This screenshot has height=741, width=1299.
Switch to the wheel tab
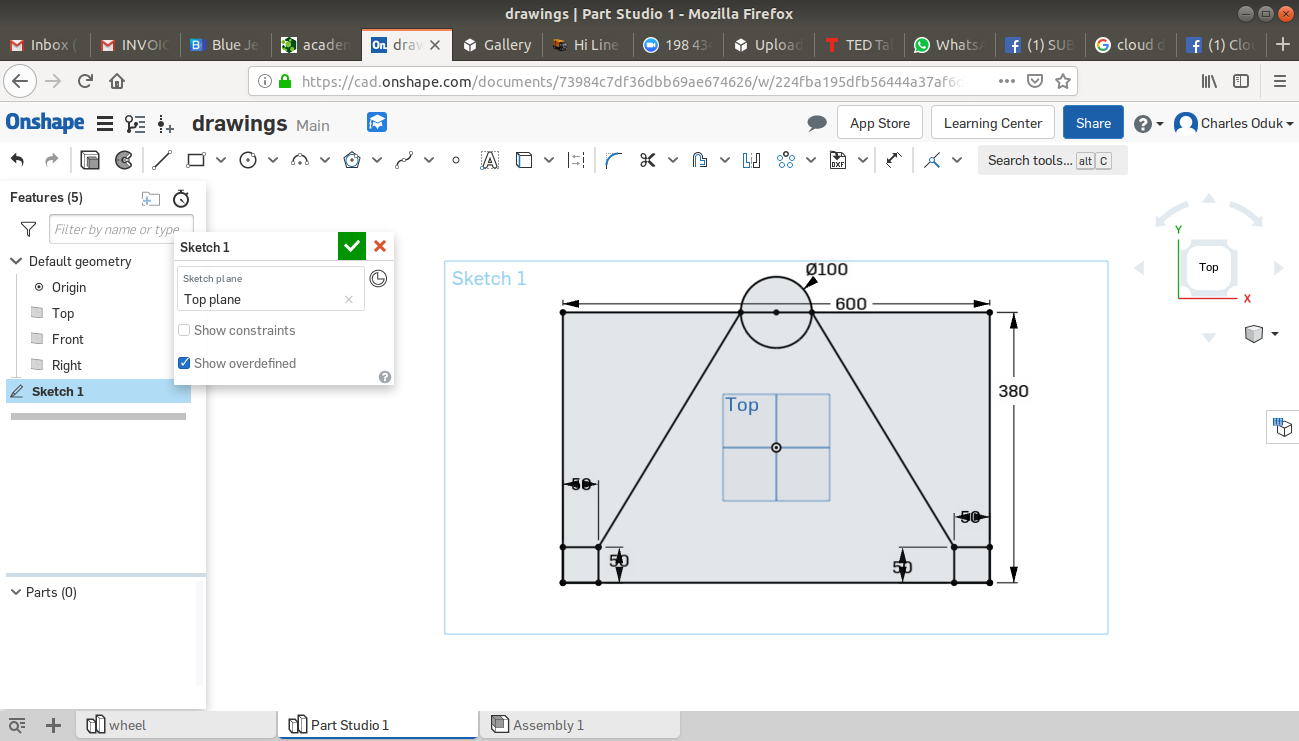178,725
